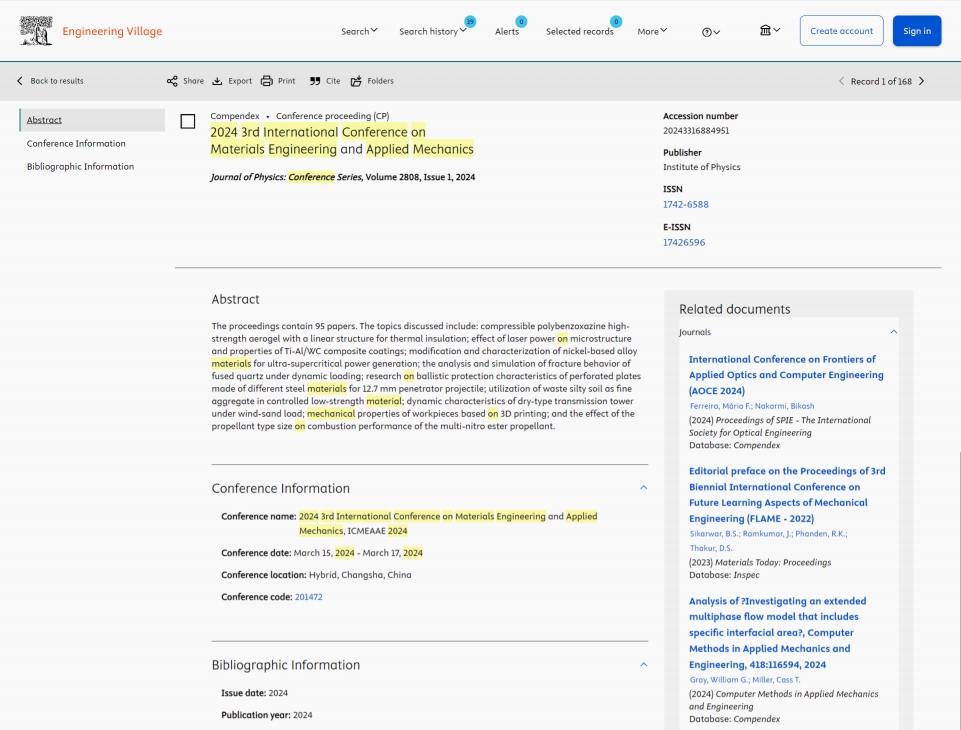The width and height of the screenshot is (961, 730).
Task: Collapse the Conference Information section
Action: tap(644, 488)
